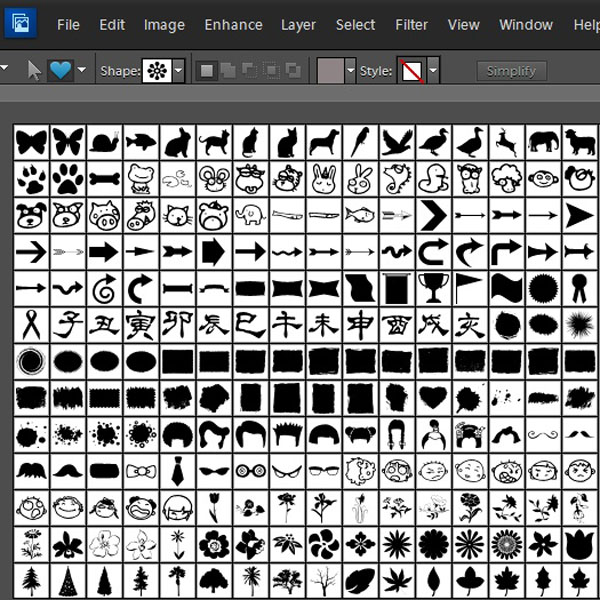Image resolution: width=600 pixels, height=600 pixels.
Task: Open the Filter menu
Action: tap(411, 24)
